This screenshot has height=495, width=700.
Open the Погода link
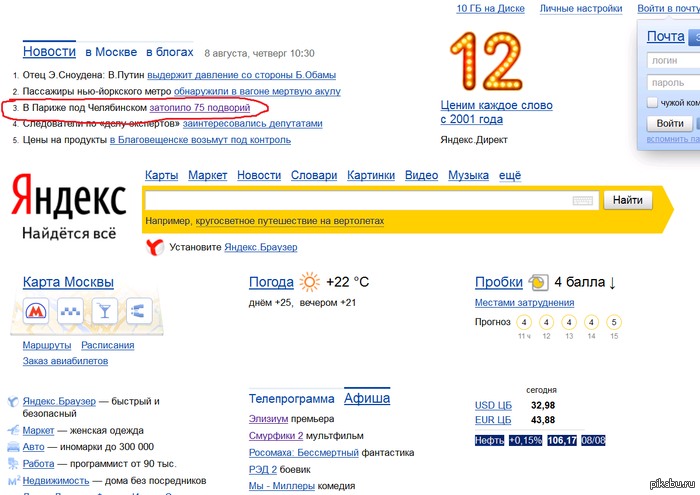tap(271, 282)
